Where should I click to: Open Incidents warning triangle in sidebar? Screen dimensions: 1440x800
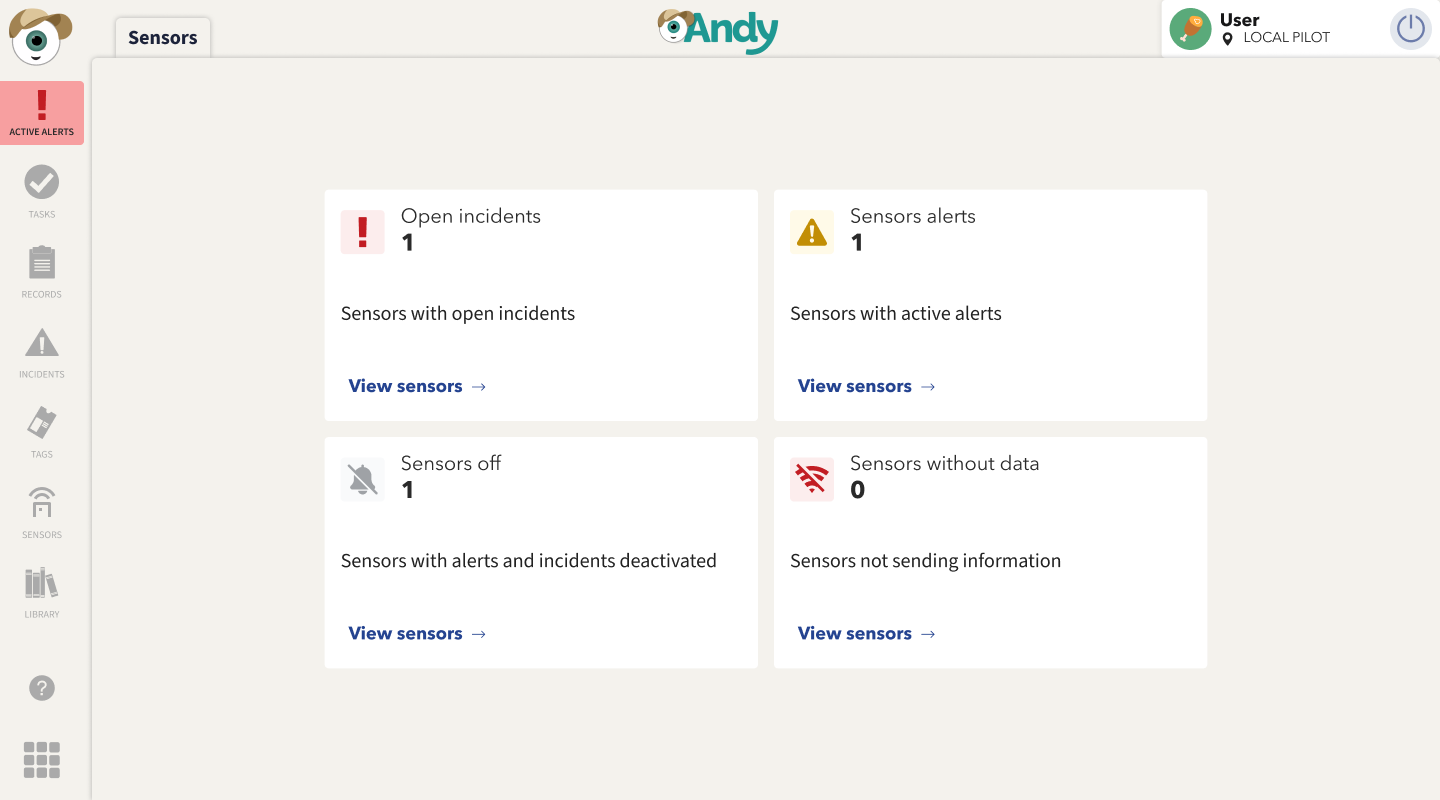click(x=42, y=343)
